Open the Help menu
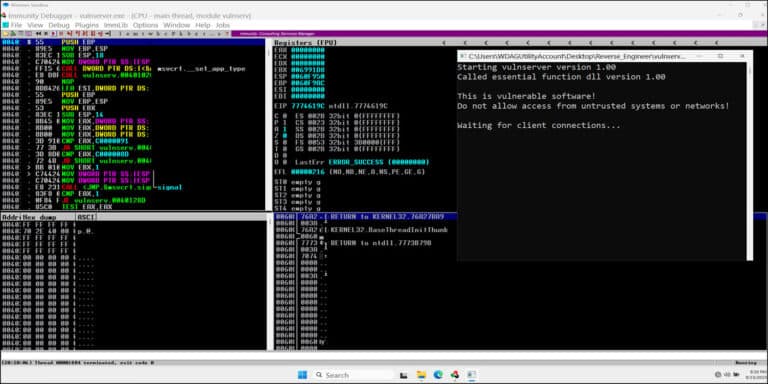768x384 pixels. tap(203, 25)
